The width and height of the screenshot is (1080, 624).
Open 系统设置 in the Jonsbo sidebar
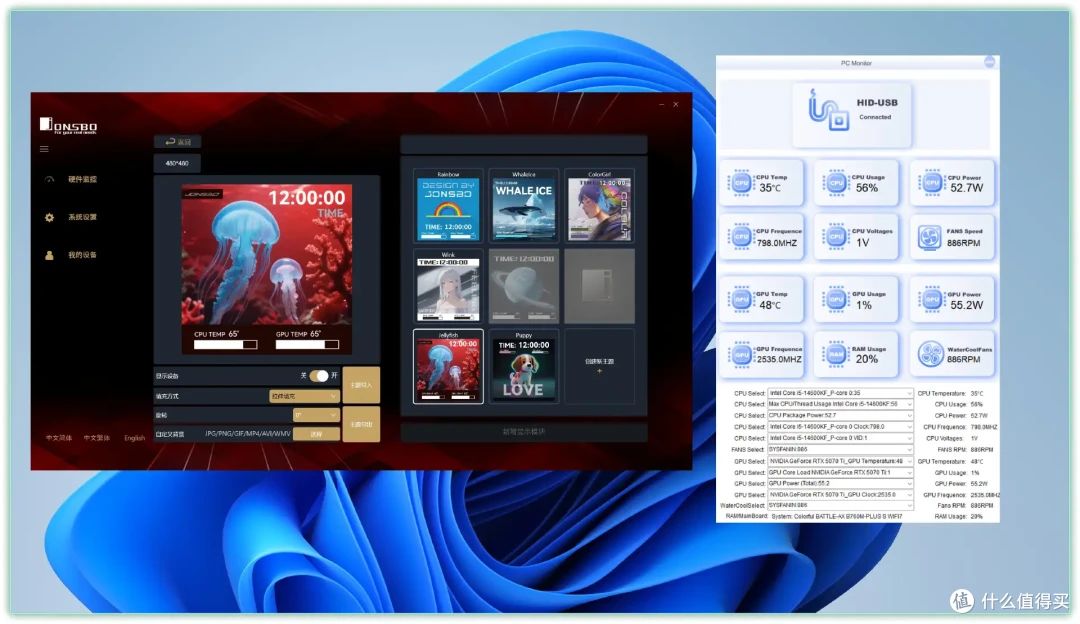[x=82, y=217]
